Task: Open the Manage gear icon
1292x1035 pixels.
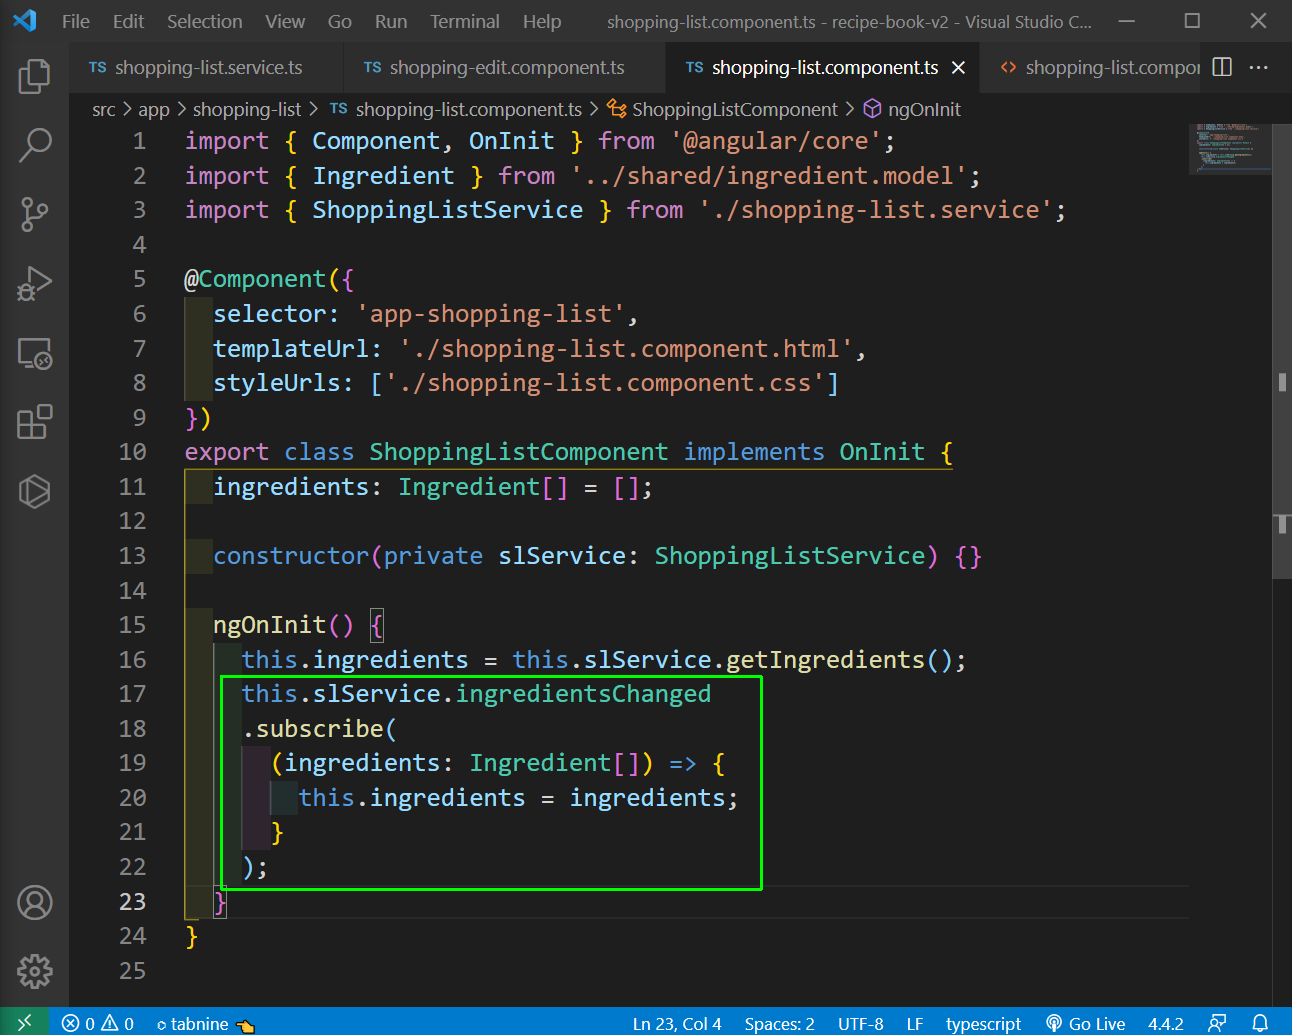Action: pos(34,971)
